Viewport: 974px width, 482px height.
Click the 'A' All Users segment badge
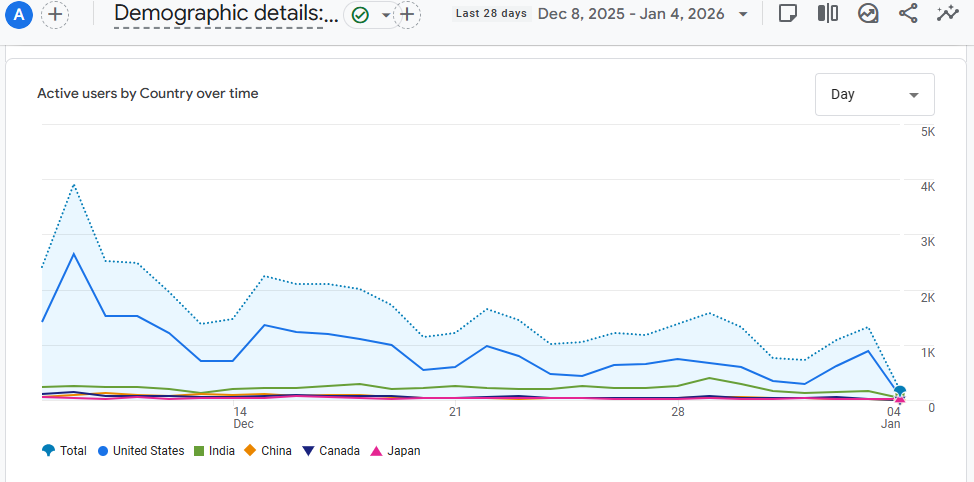[19, 14]
